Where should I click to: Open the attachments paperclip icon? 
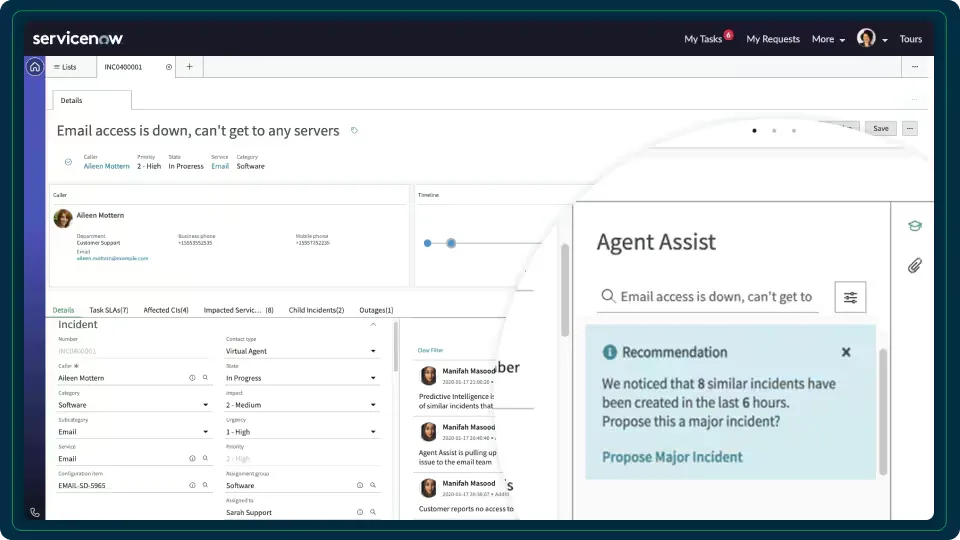[x=915, y=265]
